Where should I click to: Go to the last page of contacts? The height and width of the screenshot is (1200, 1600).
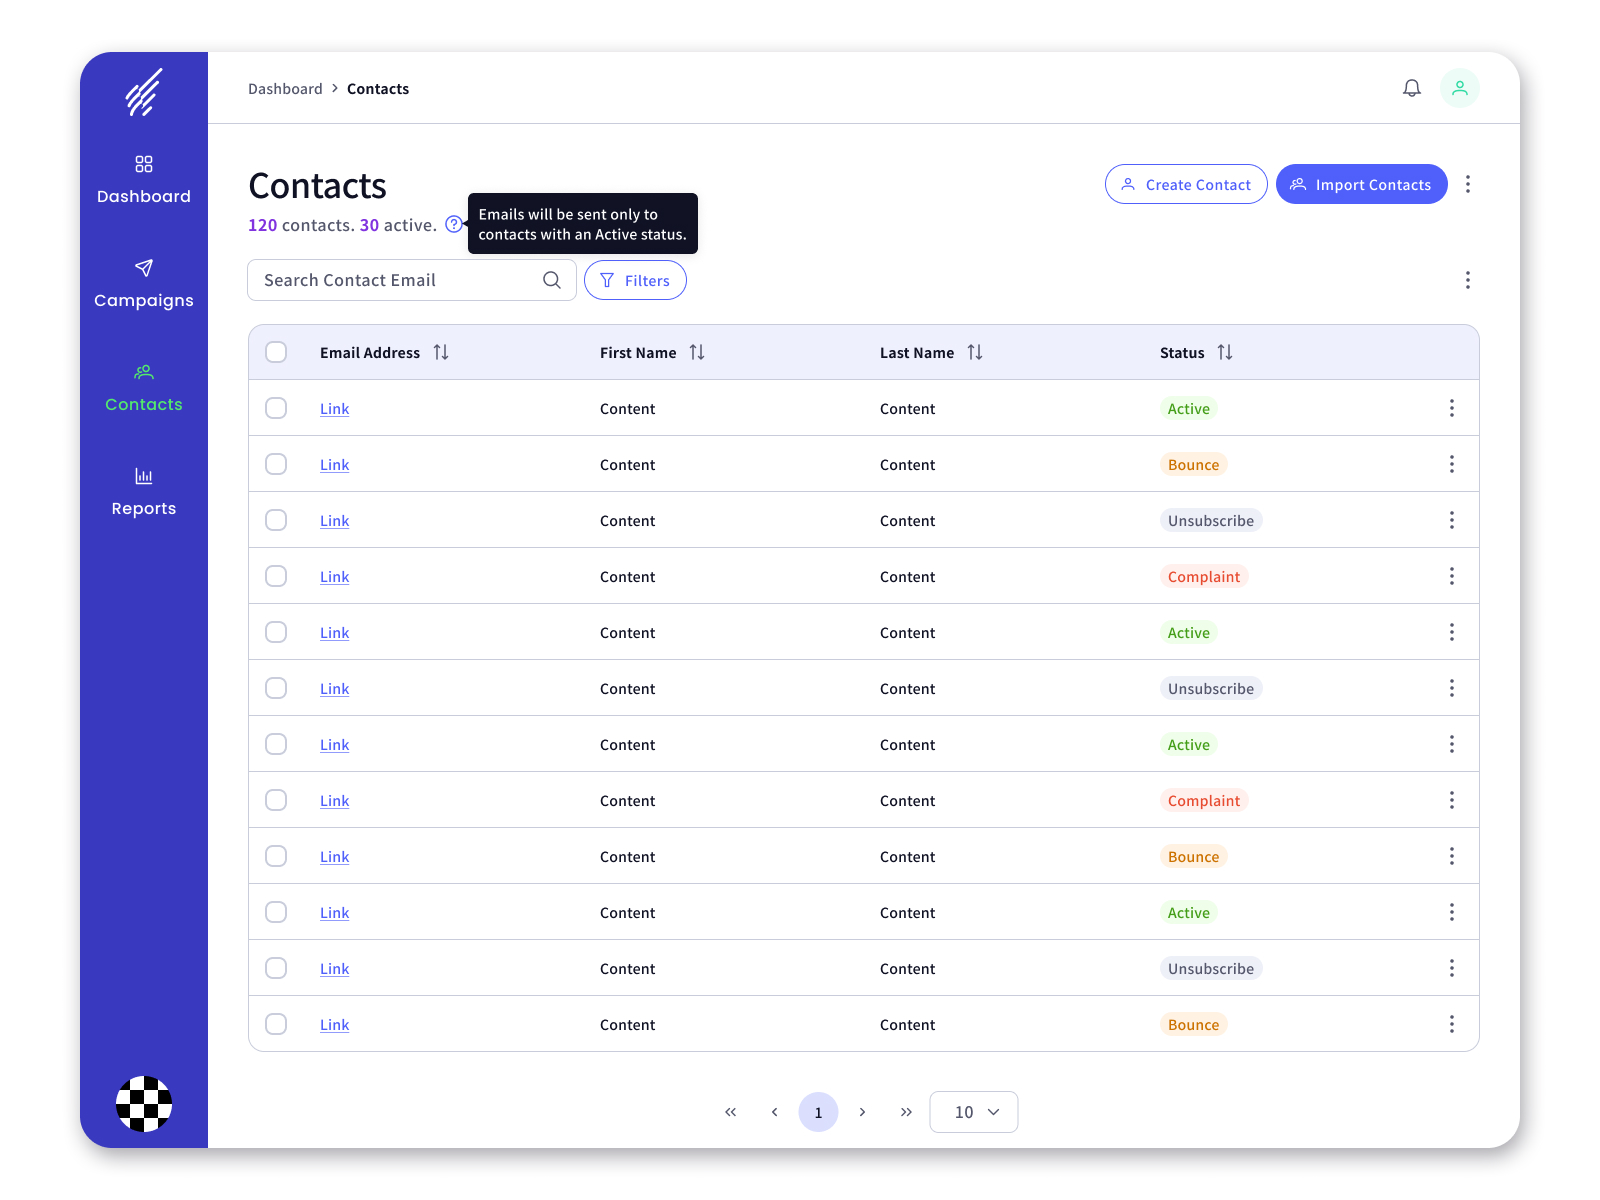tap(906, 1112)
